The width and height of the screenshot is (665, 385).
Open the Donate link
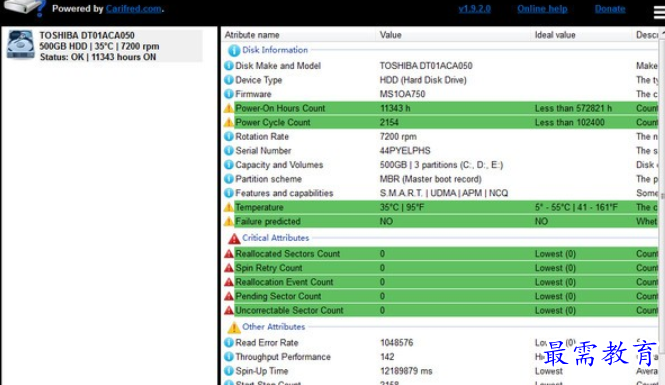coord(610,9)
